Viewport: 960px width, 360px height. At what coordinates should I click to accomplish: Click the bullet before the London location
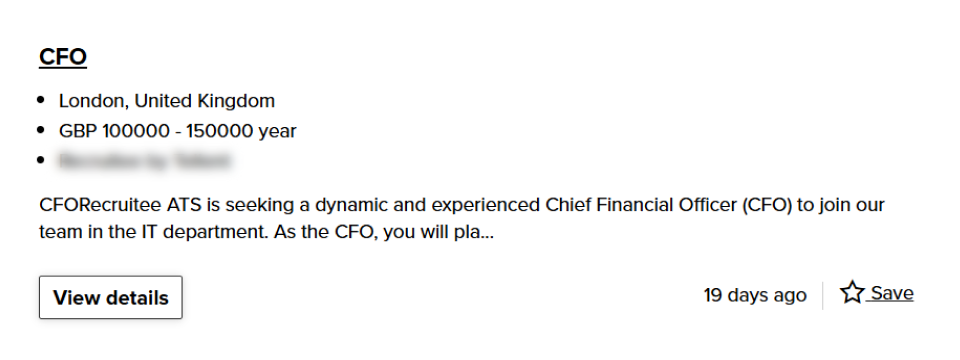pyautogui.click(x=41, y=100)
